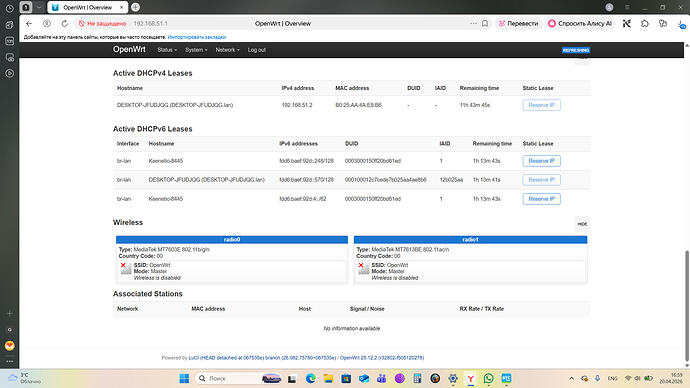Open the browser profile avatar

point(609,7)
